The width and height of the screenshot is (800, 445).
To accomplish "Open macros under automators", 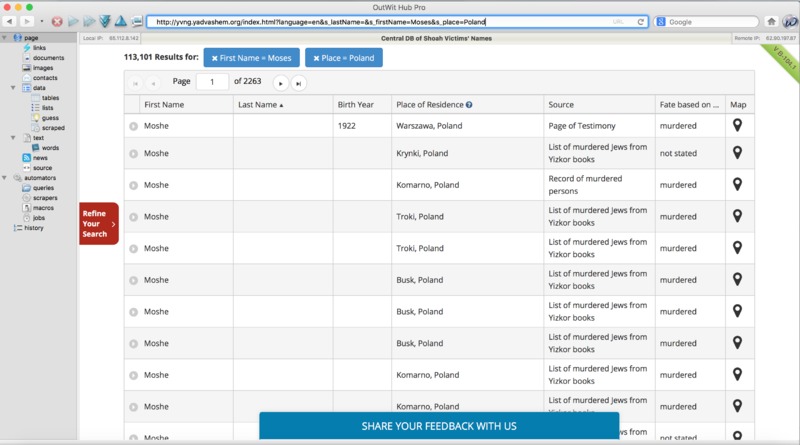I will point(43,208).
